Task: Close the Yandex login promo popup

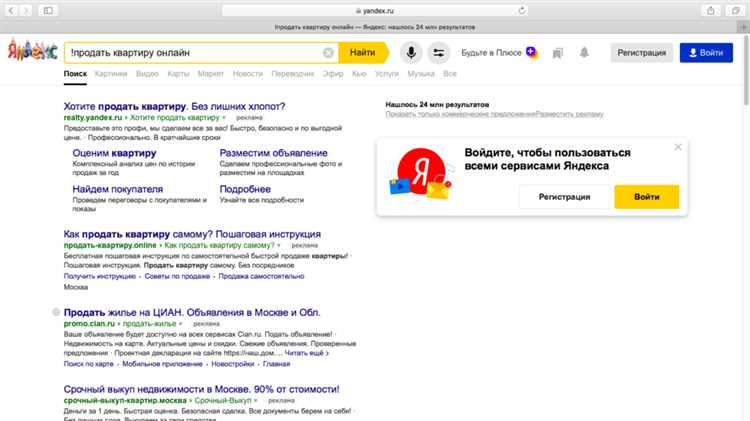Action: pyautogui.click(x=677, y=147)
